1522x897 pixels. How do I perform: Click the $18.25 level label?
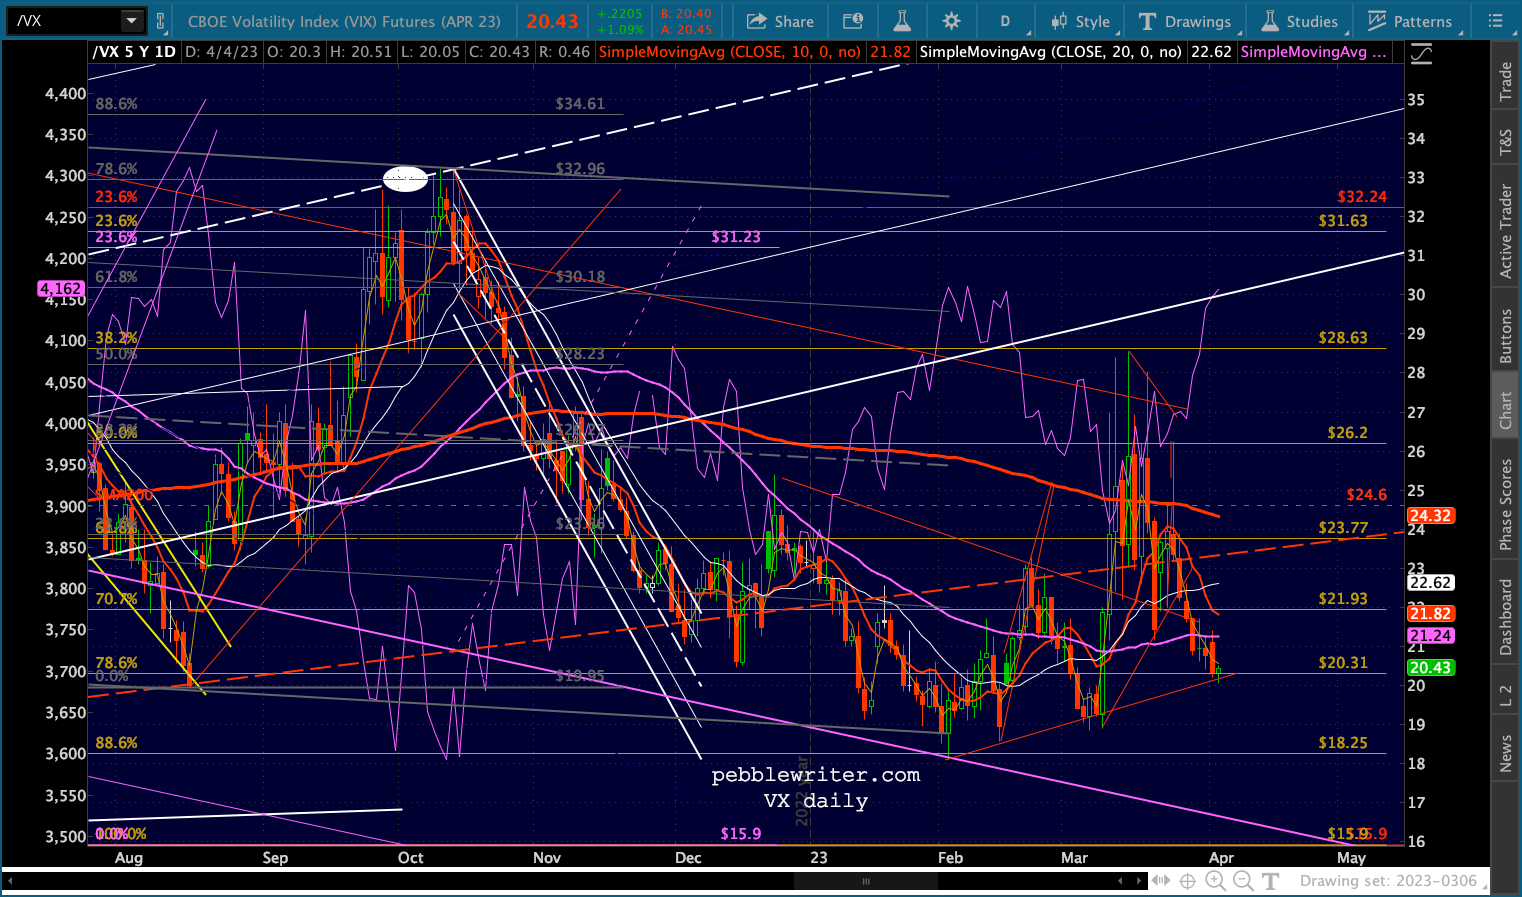point(1343,743)
